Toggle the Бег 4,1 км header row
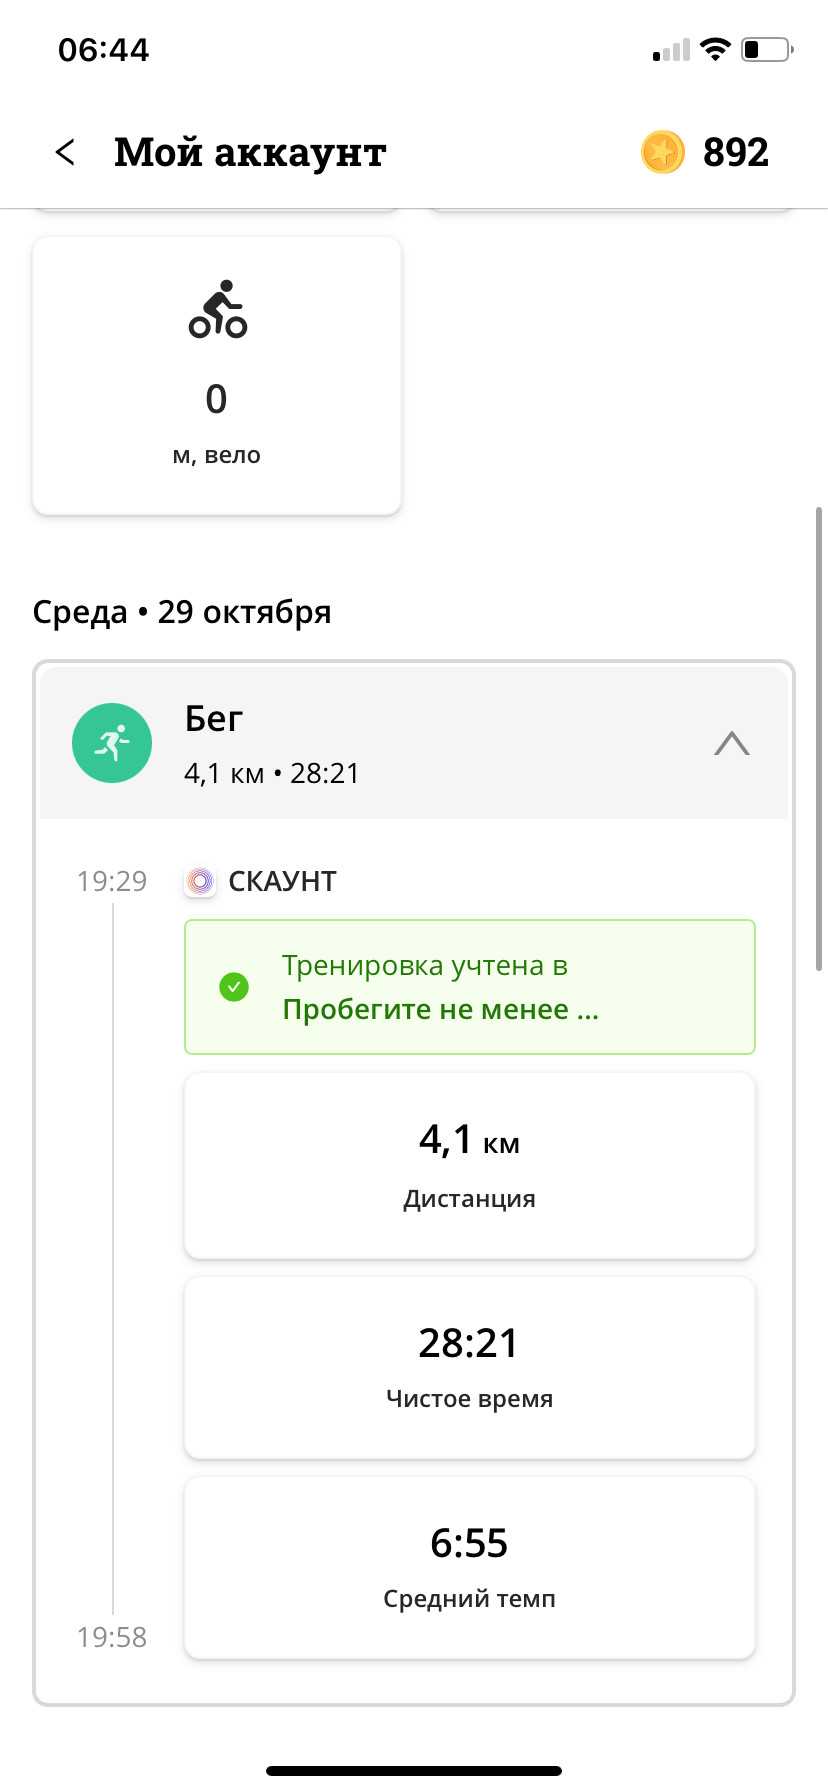Screen dimensions: 828x1792 (414, 743)
